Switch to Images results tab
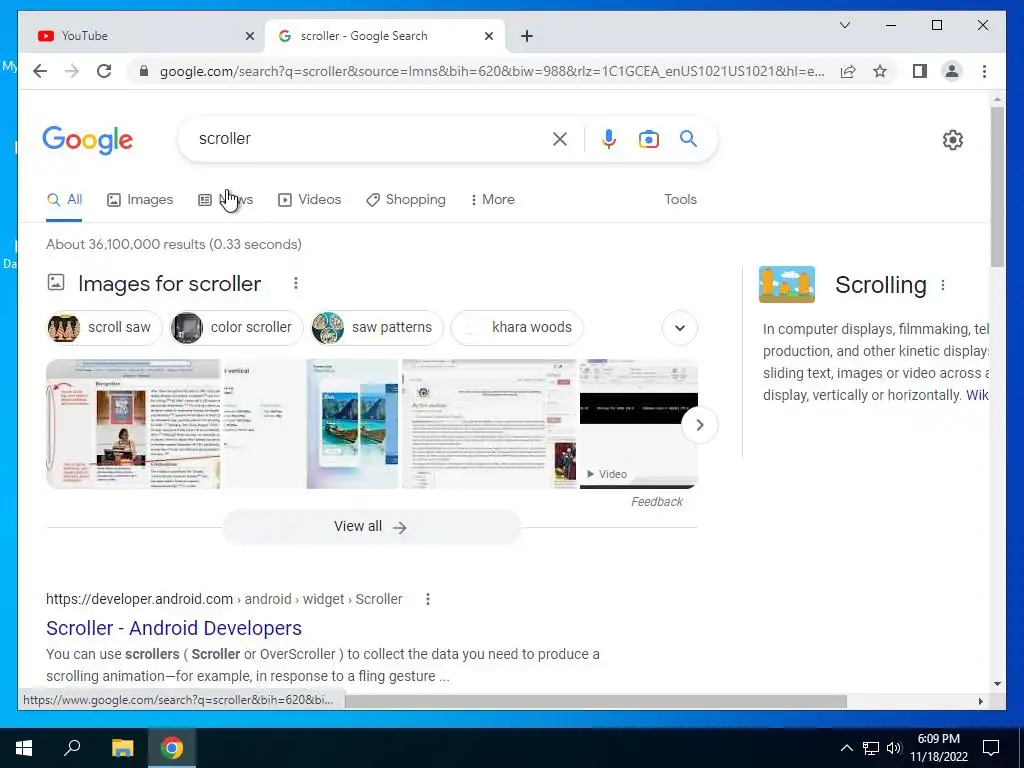Image resolution: width=1024 pixels, height=768 pixels. 140,200
